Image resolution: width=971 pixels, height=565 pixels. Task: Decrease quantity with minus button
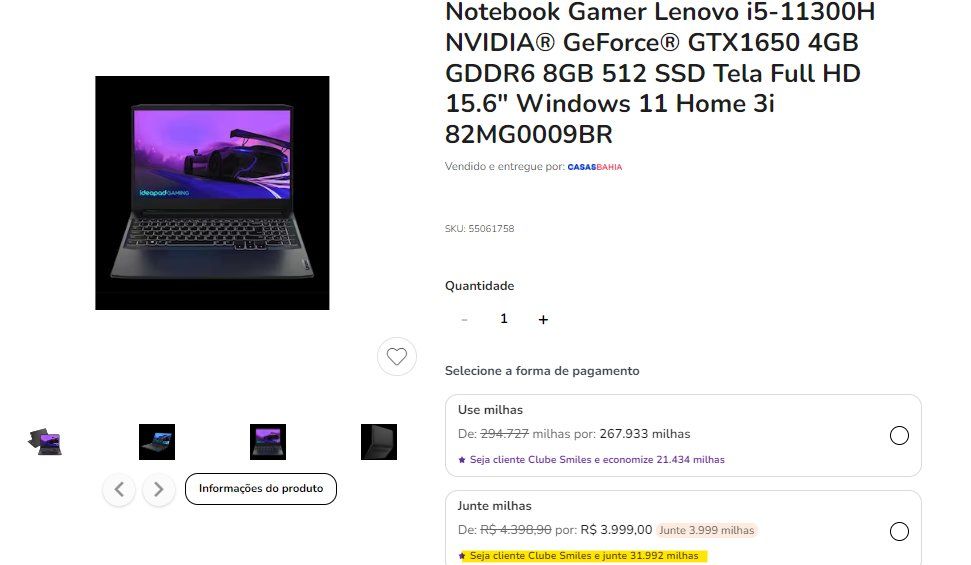tap(464, 320)
